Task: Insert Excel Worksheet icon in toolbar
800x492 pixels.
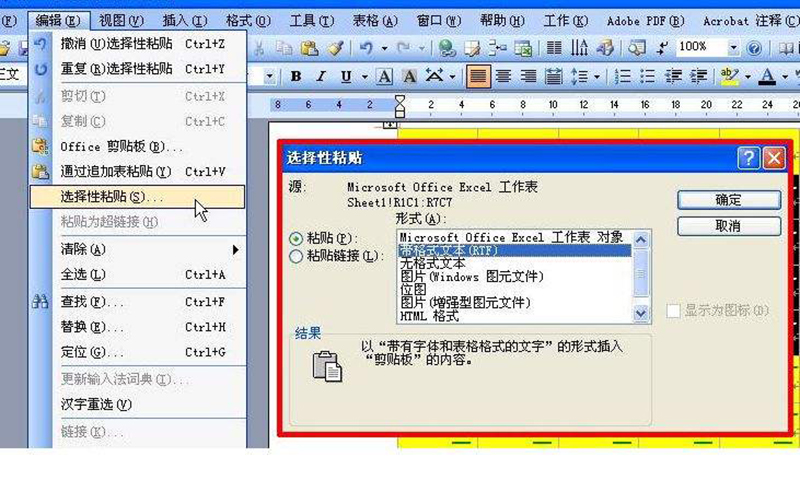Action: pyautogui.click(x=523, y=48)
